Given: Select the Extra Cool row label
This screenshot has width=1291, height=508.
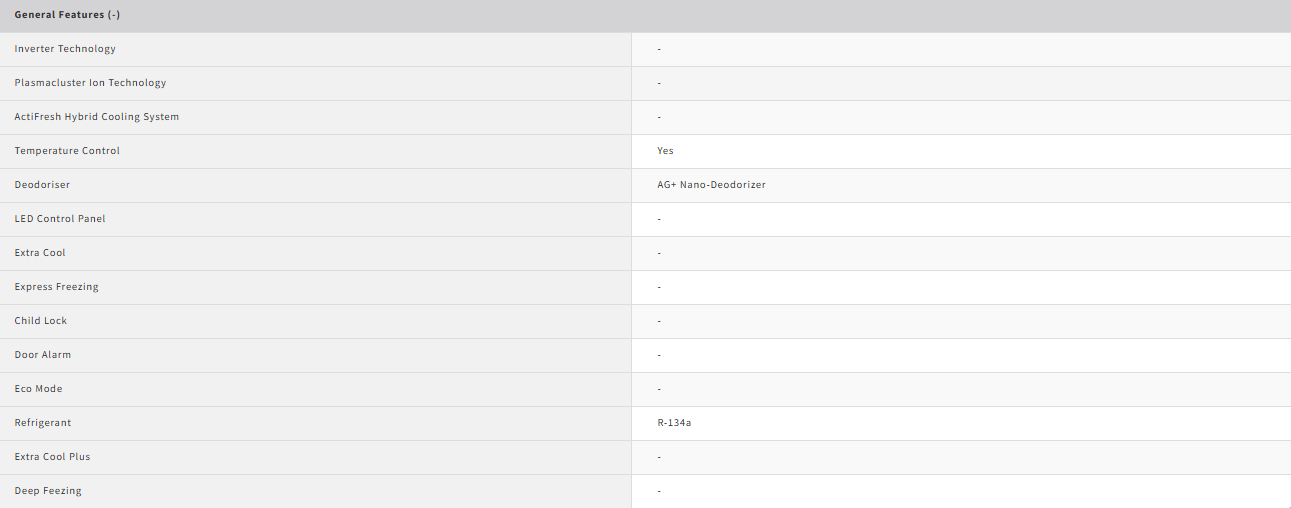Looking at the screenshot, I should tap(40, 253).
